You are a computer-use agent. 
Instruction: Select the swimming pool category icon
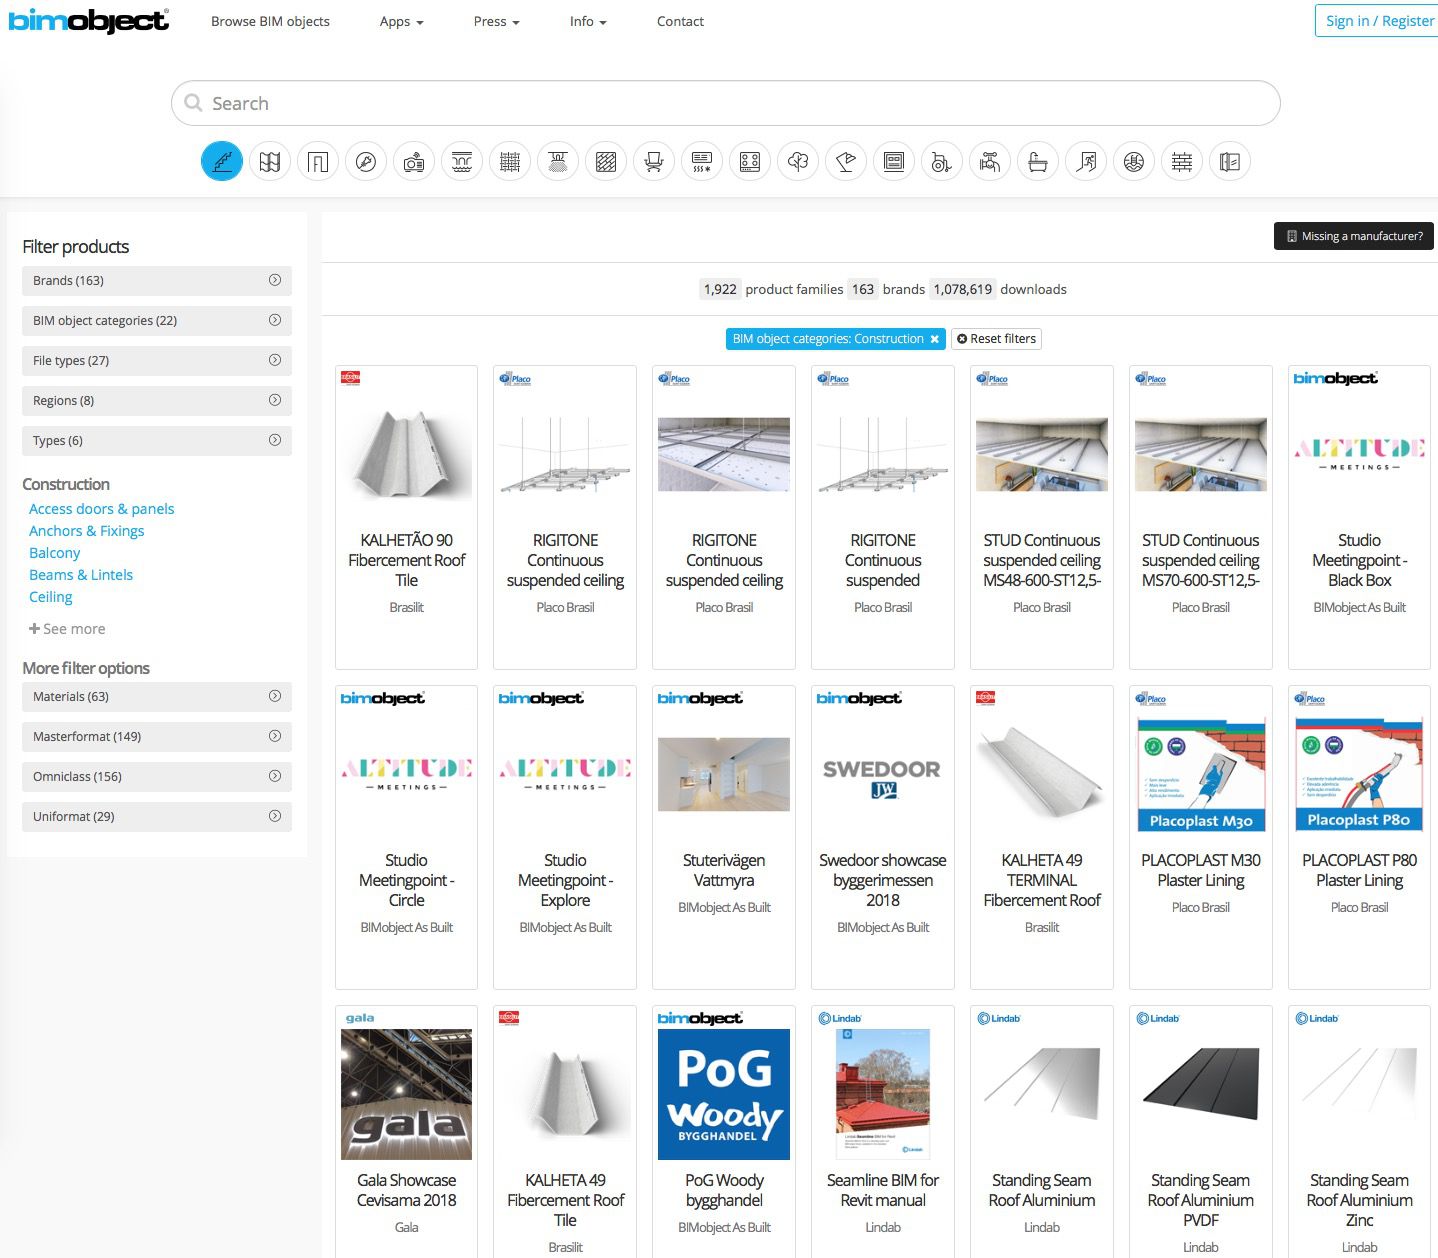[1134, 160]
